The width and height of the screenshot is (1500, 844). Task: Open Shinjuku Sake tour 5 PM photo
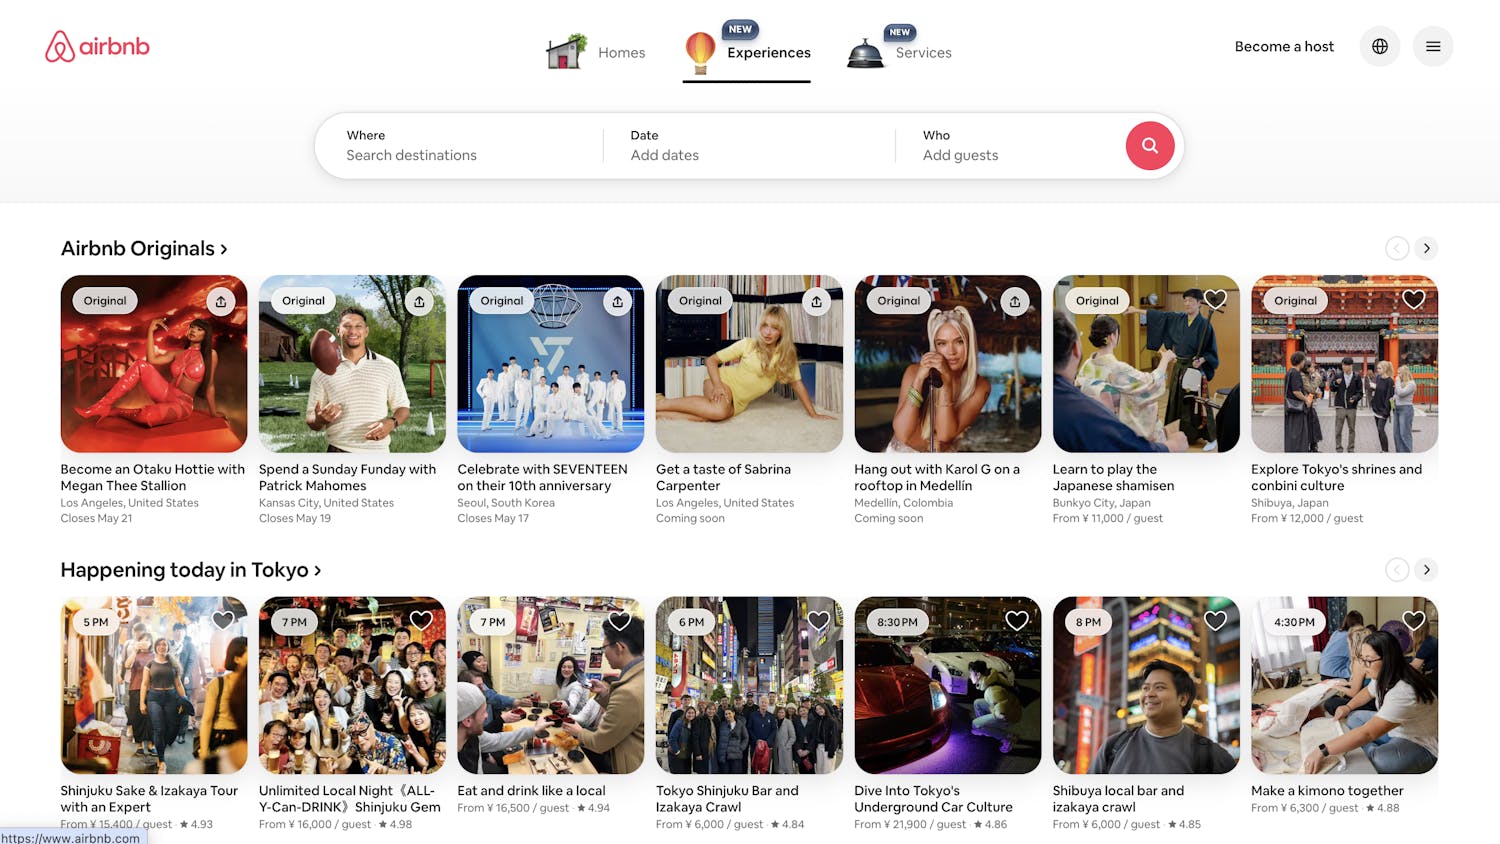point(154,685)
